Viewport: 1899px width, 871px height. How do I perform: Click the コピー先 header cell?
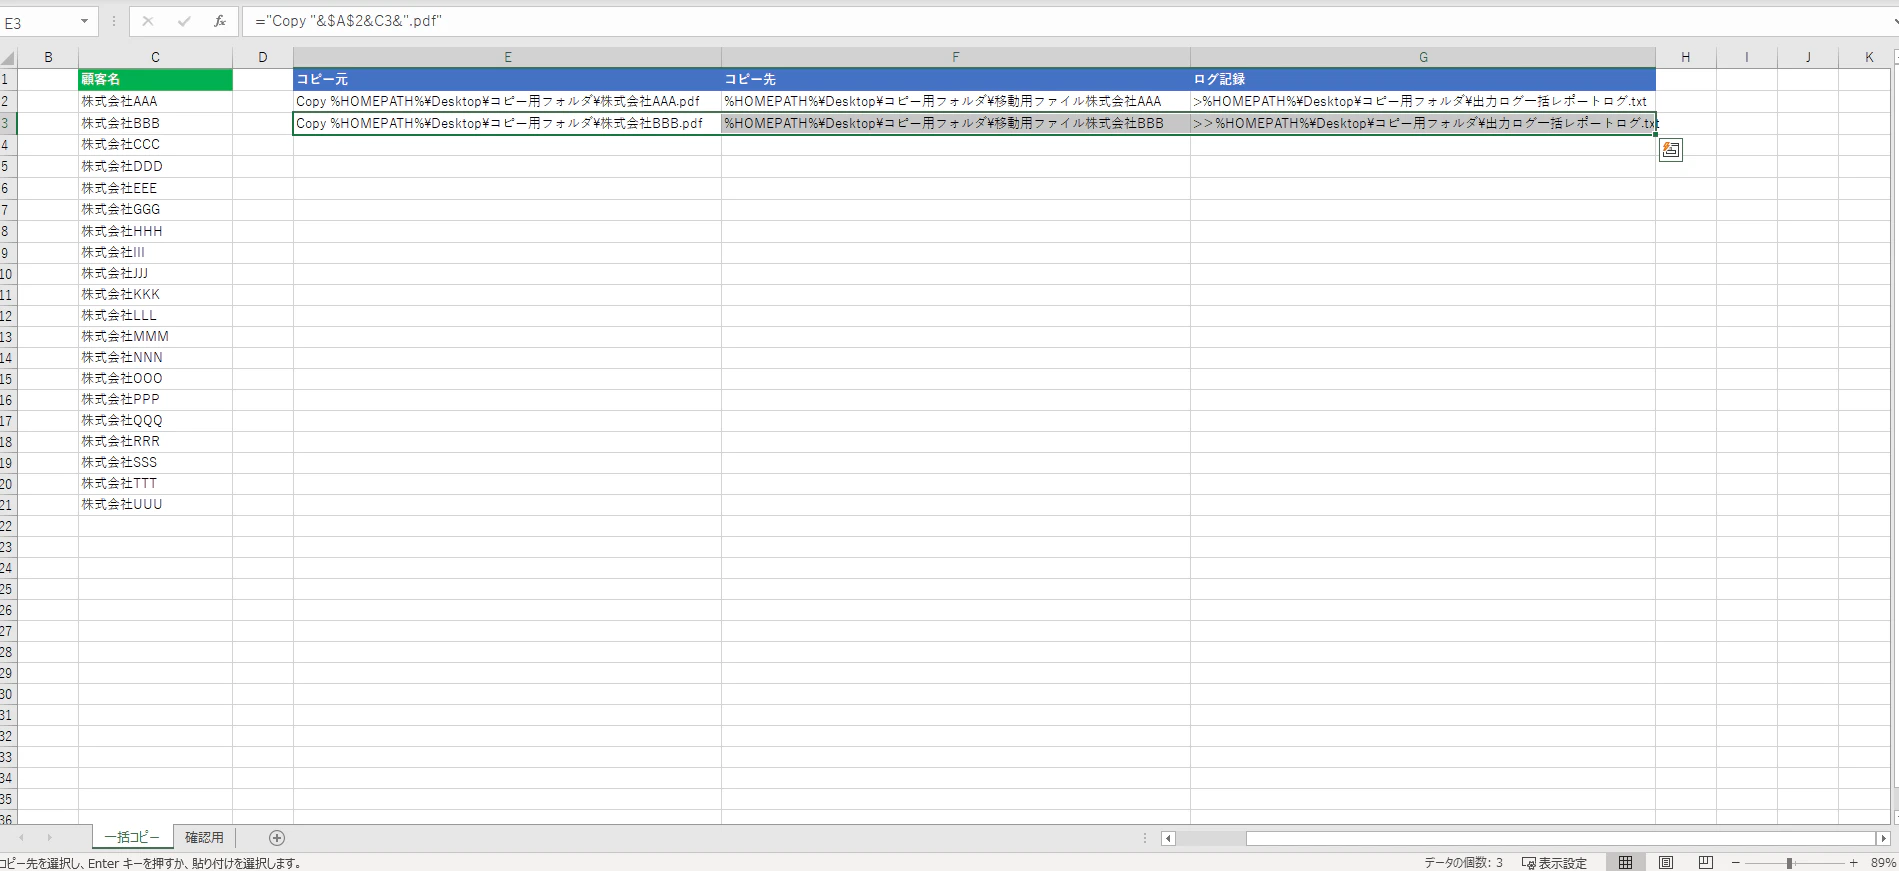(956, 79)
